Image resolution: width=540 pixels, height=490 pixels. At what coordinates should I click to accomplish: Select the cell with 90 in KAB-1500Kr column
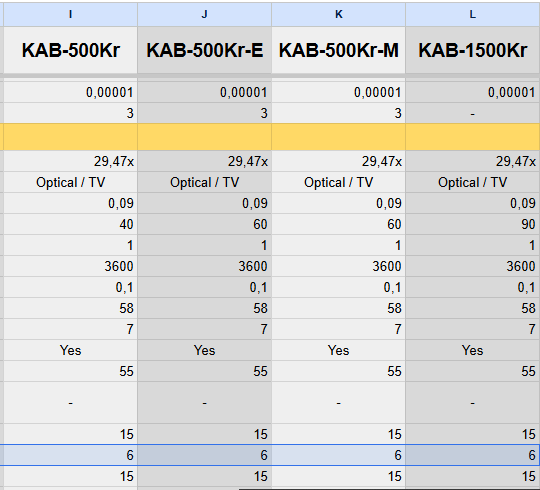pyautogui.click(x=473, y=225)
